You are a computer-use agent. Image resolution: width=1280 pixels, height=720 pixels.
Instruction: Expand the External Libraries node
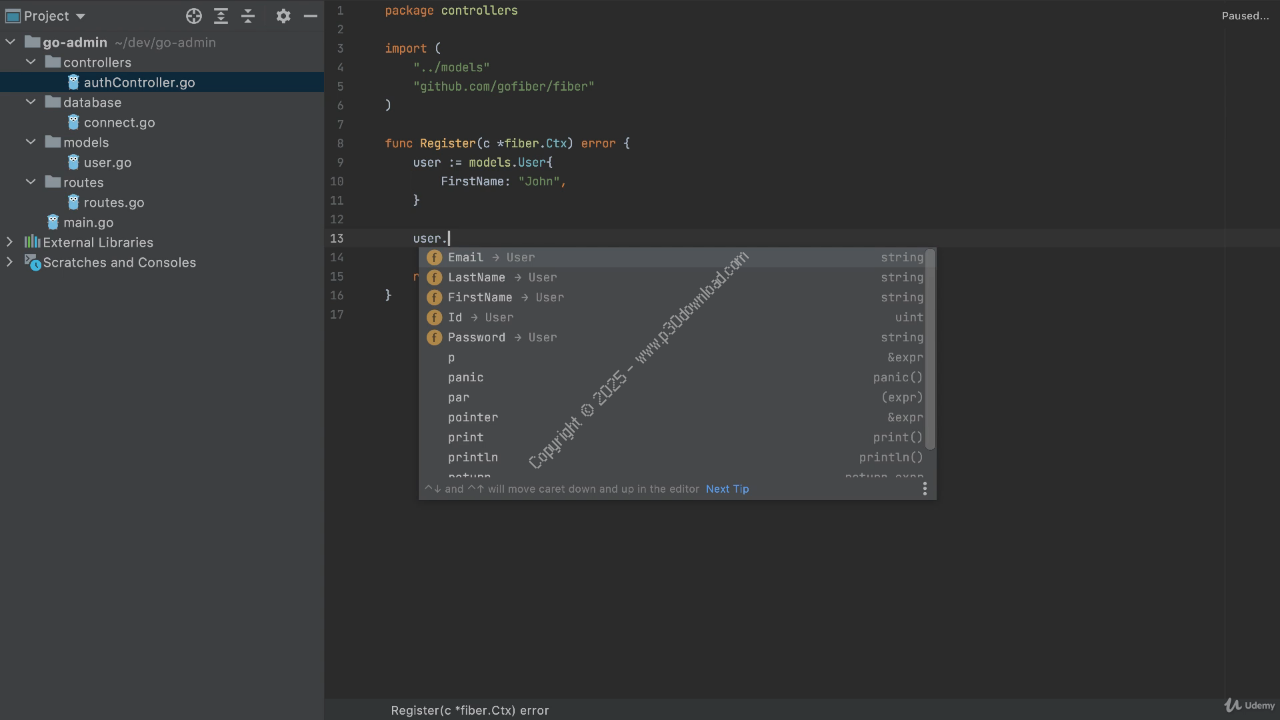(x=10, y=242)
